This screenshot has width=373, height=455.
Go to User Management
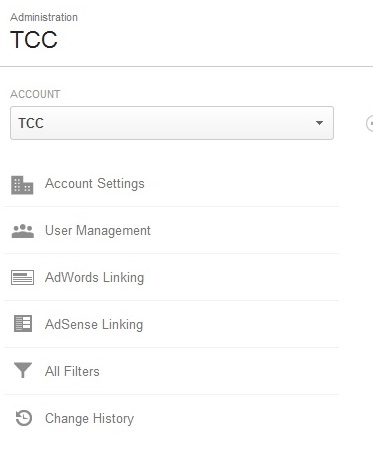click(98, 231)
